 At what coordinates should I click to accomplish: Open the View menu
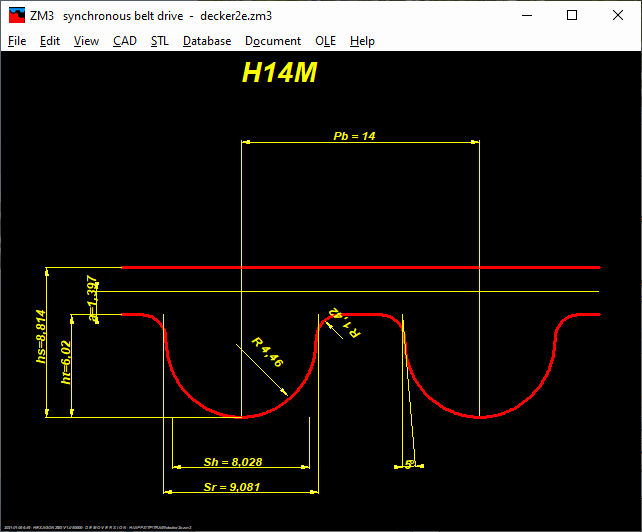(86, 41)
